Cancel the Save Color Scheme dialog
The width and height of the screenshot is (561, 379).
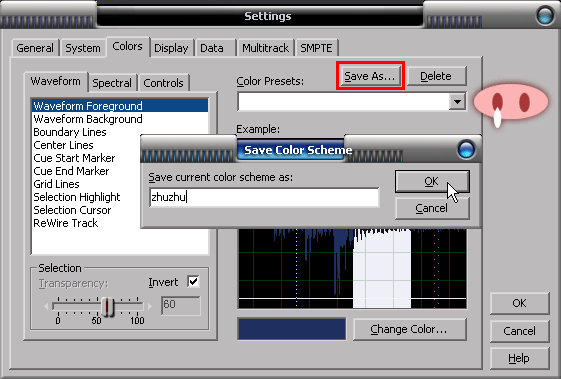coord(432,208)
